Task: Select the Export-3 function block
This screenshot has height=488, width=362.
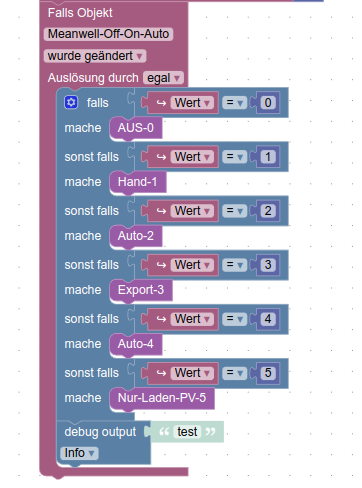Action: point(141,290)
